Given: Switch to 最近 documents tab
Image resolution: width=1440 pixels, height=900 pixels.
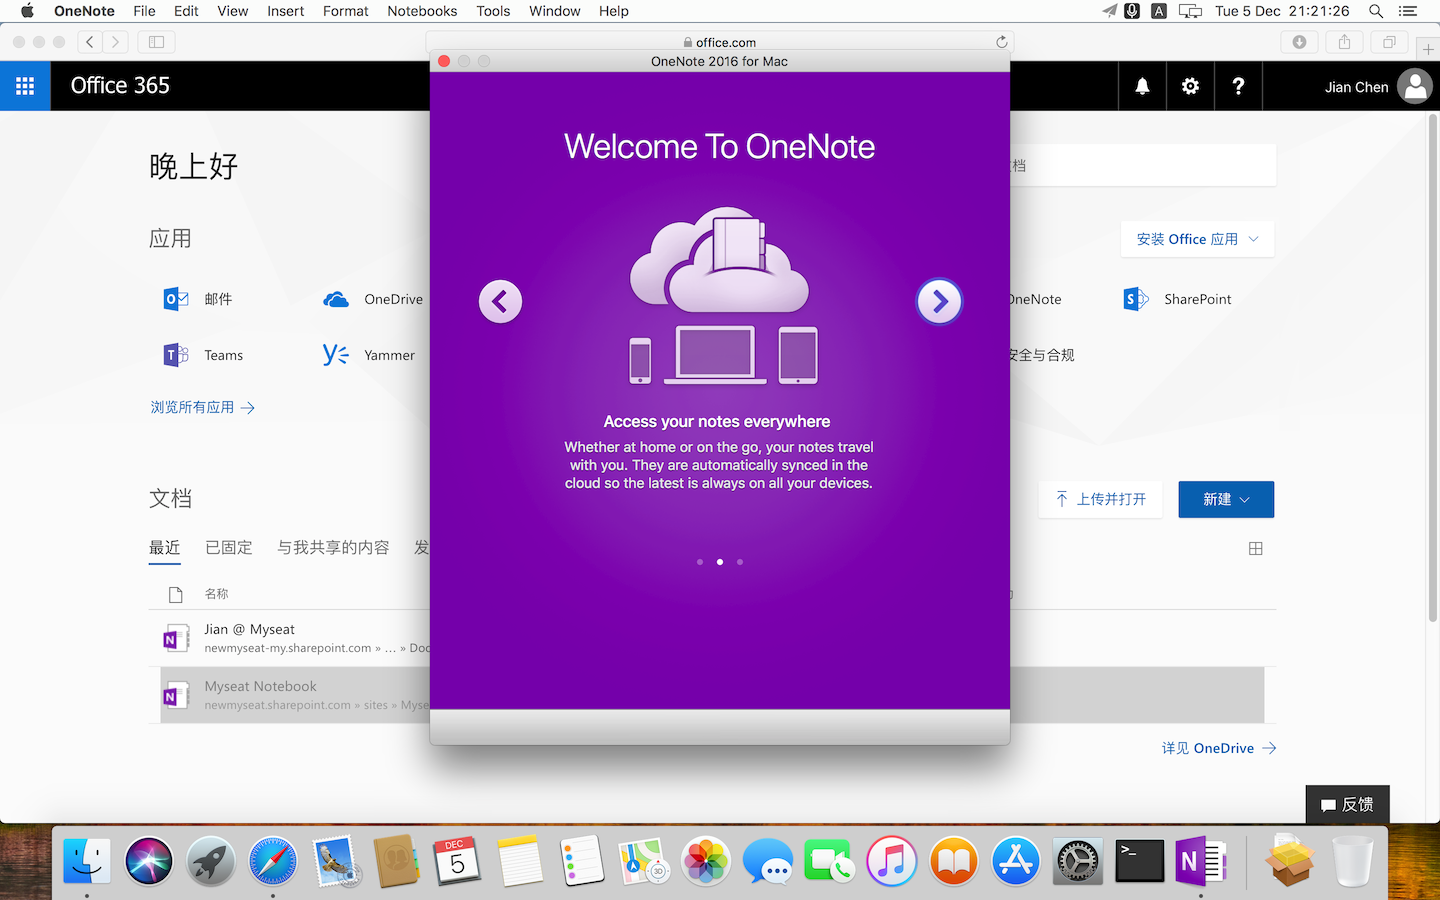Looking at the screenshot, I should [165, 548].
